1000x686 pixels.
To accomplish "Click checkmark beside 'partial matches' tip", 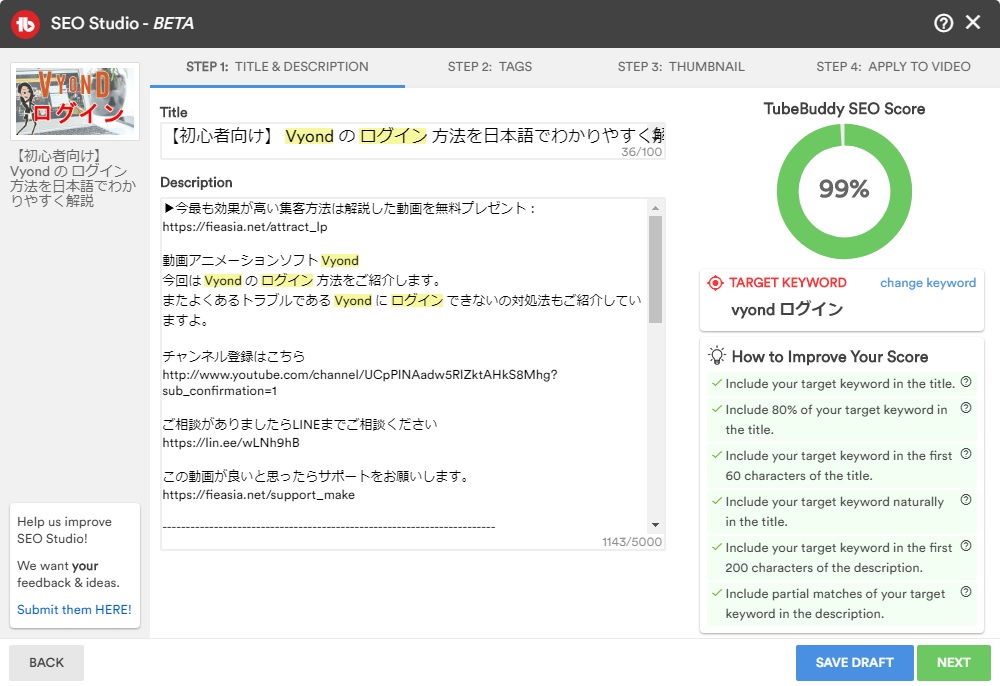I will [x=717, y=593].
